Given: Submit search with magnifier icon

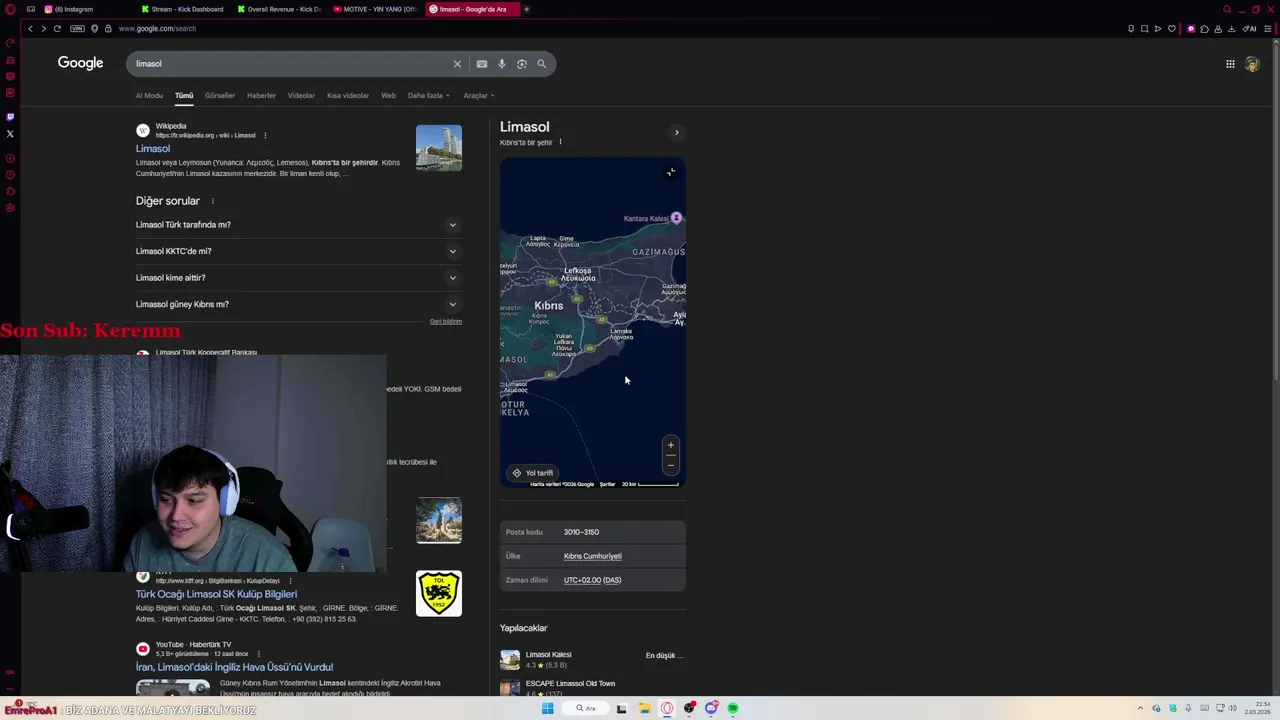Looking at the screenshot, I should 542,64.
